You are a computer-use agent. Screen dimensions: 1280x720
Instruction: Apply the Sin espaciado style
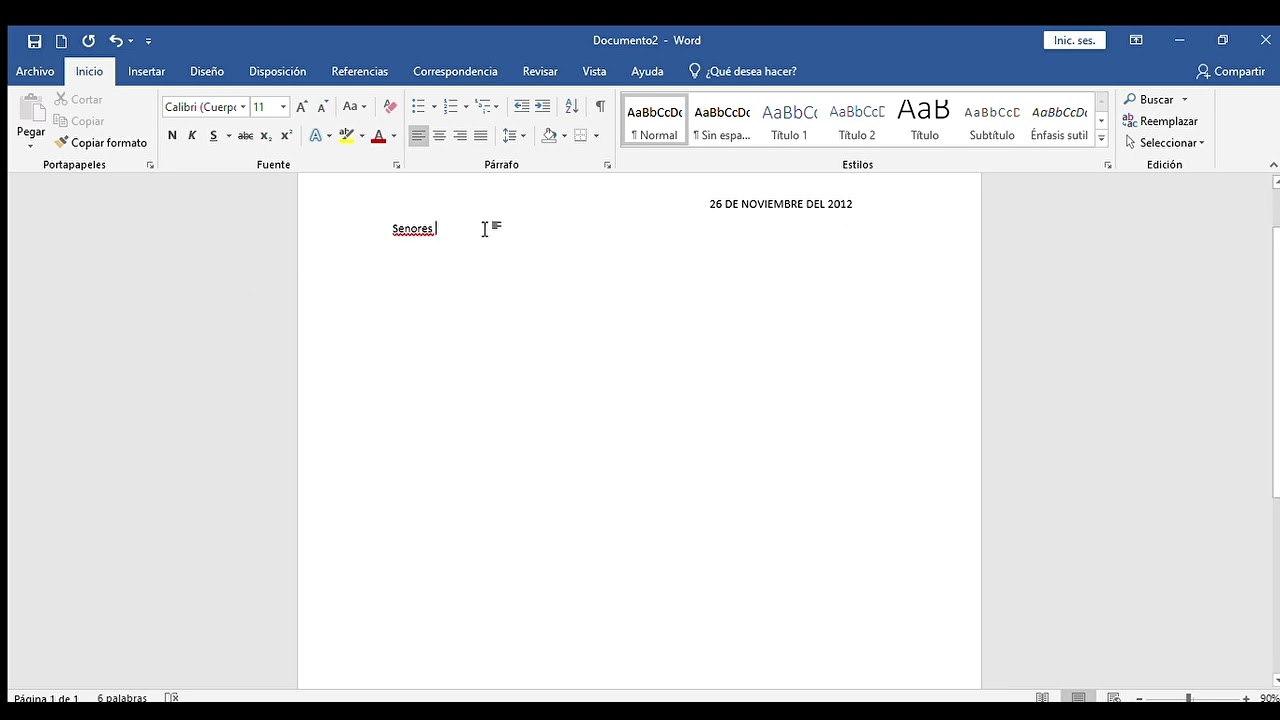[722, 120]
